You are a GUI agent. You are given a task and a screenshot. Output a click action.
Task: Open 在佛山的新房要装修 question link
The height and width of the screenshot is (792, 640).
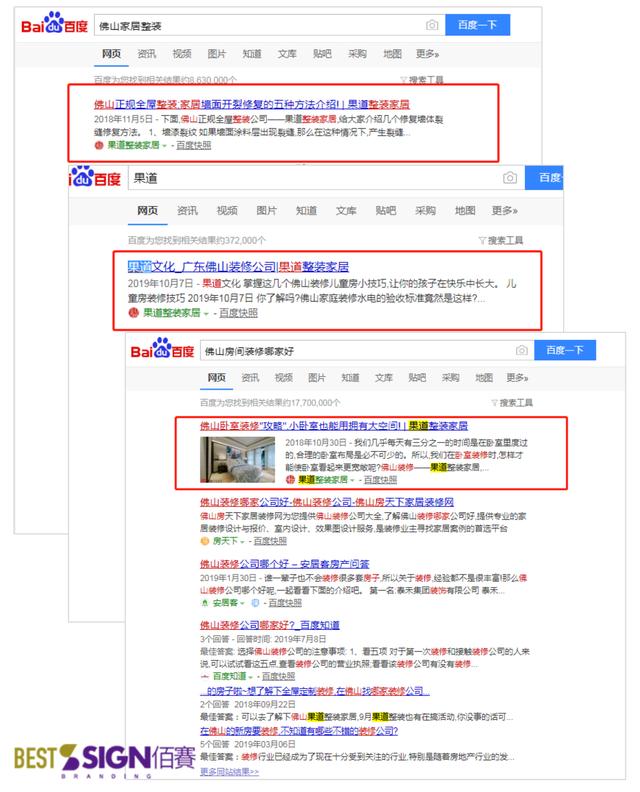299,730
